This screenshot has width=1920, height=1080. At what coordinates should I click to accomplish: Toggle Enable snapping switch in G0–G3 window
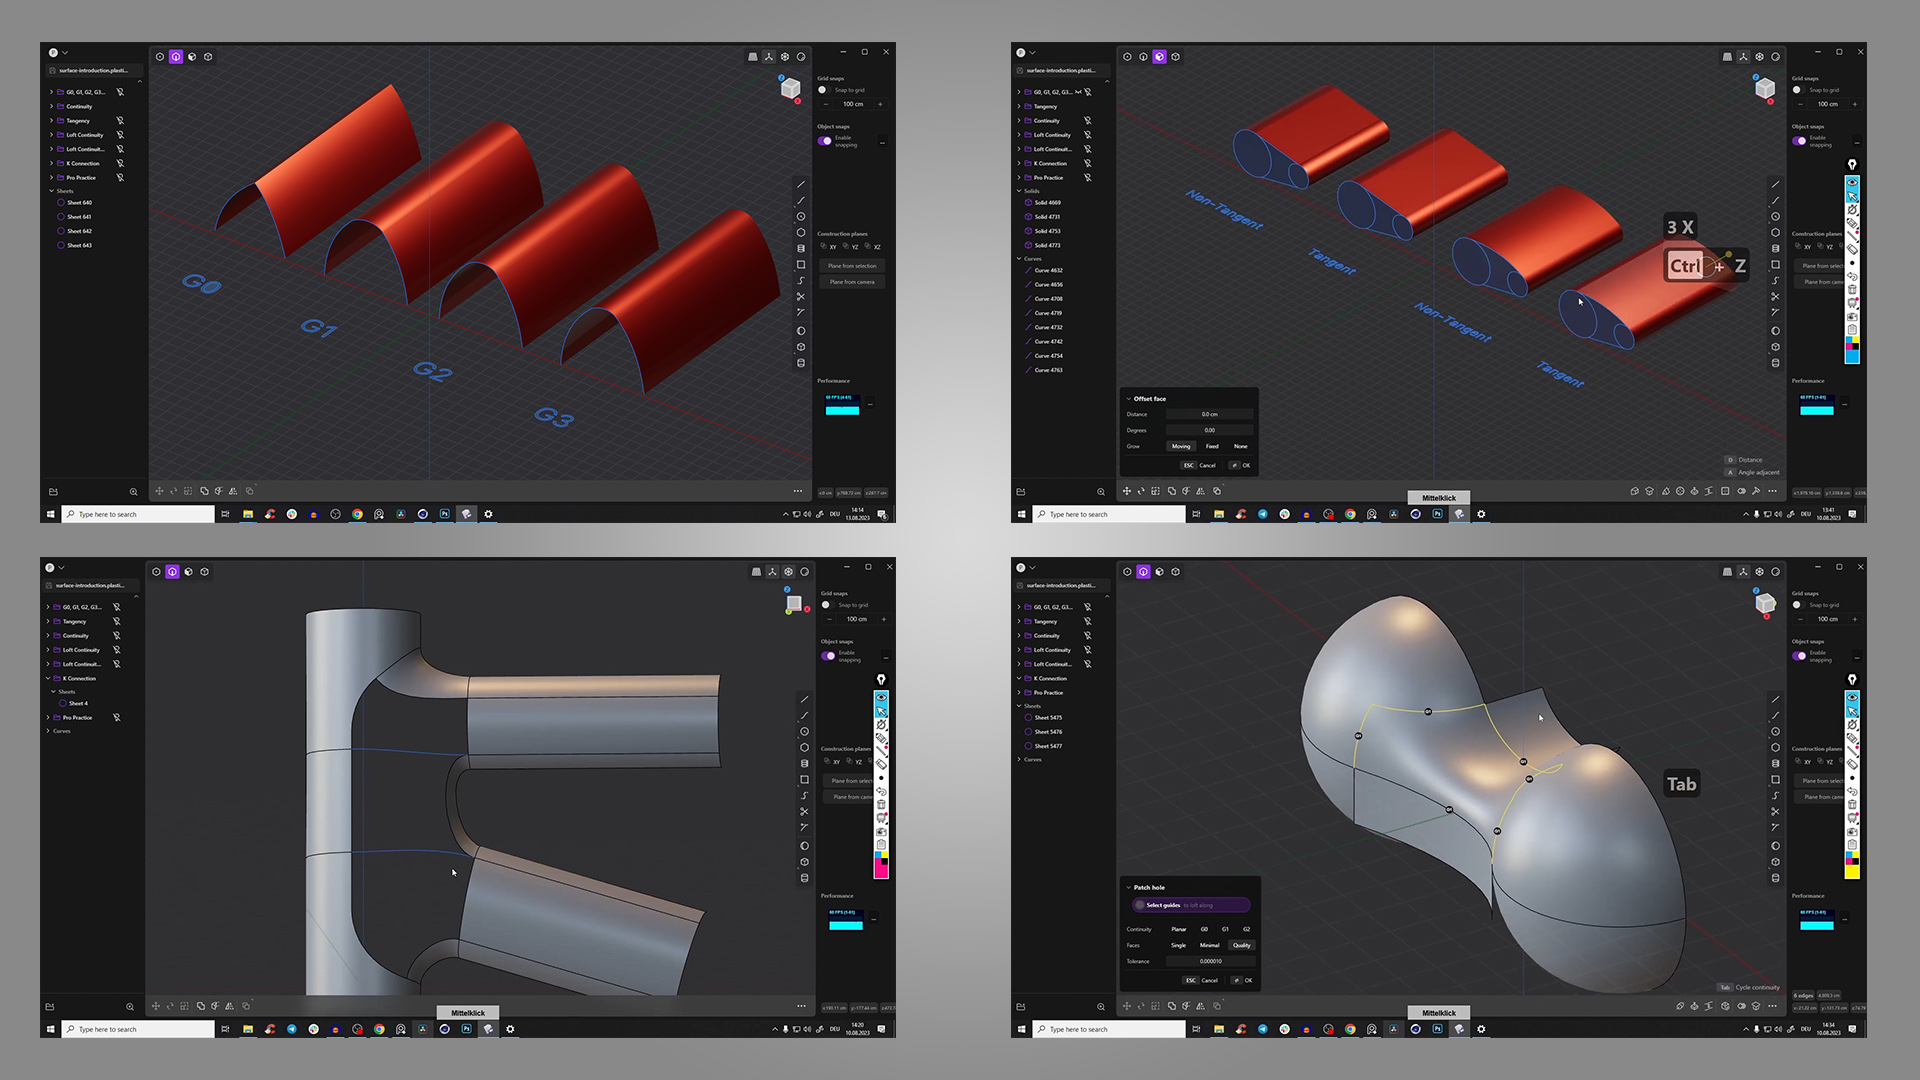tap(825, 141)
